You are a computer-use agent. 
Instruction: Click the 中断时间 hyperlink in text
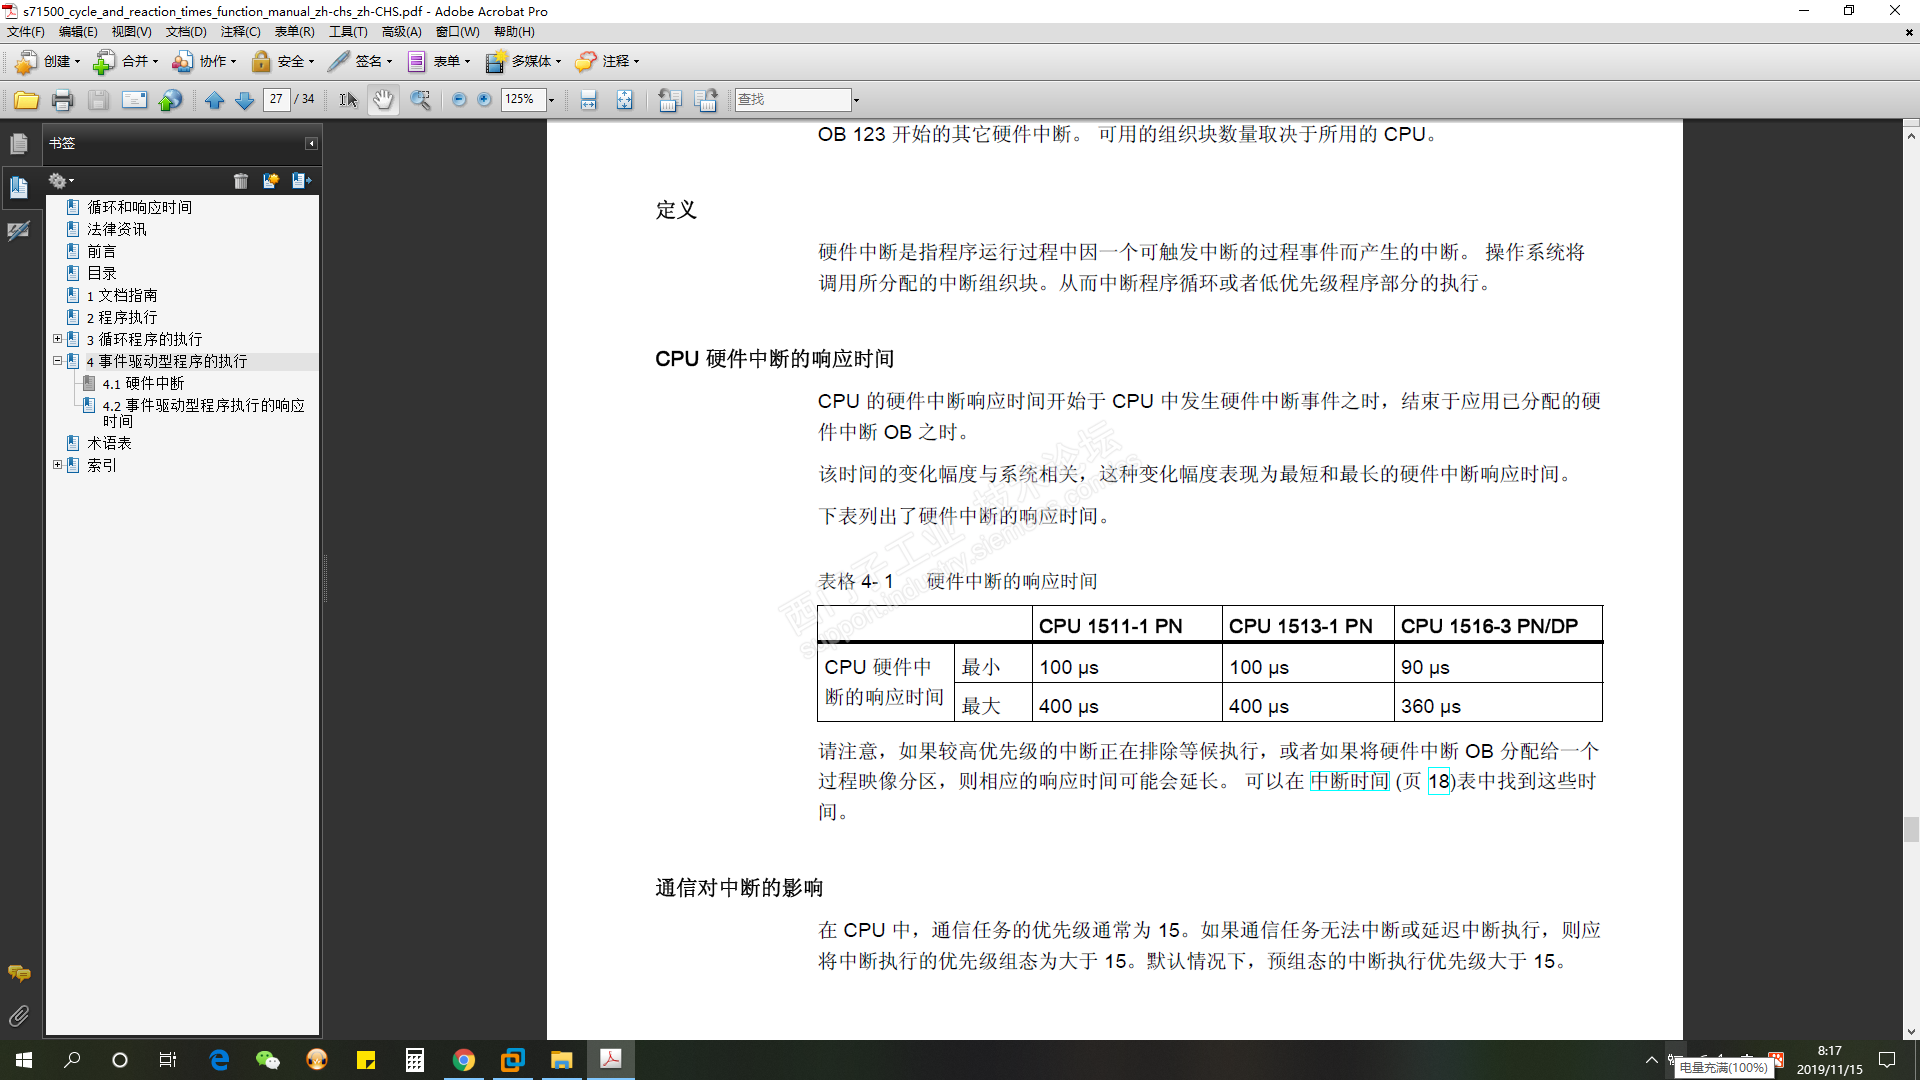(x=1349, y=781)
